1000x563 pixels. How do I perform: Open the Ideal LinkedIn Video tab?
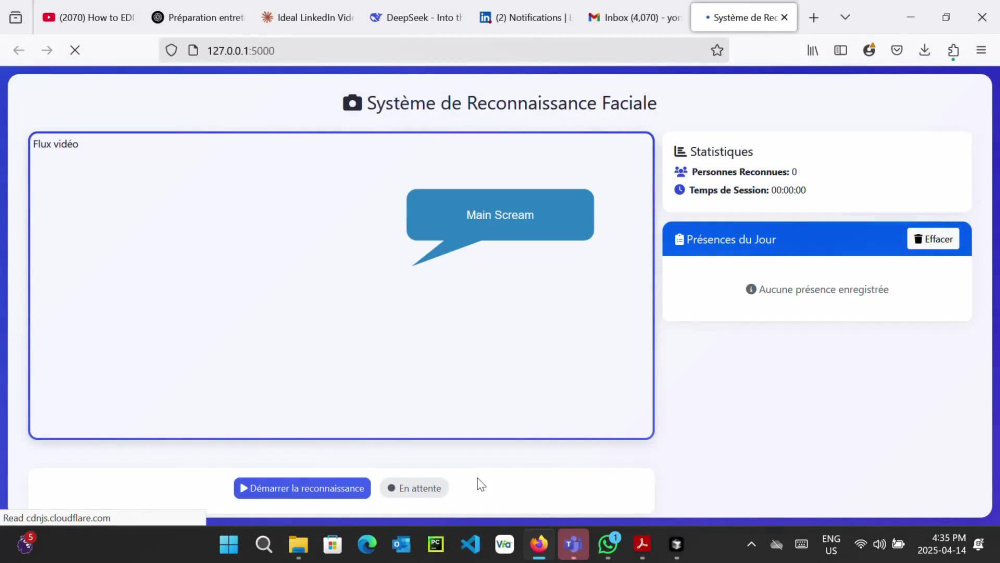[307, 17]
